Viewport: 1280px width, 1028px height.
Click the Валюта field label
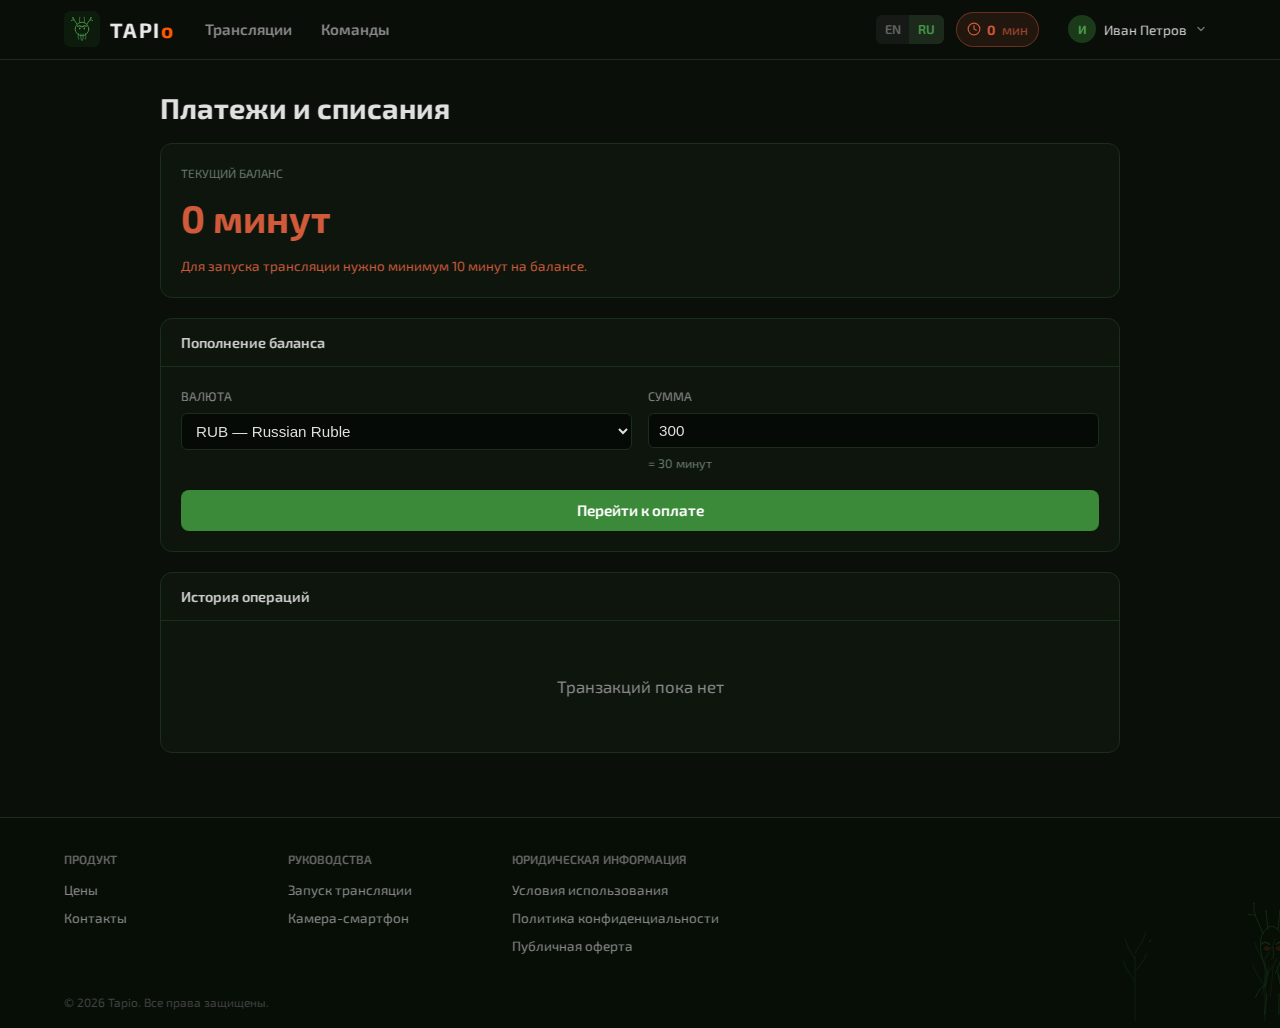pos(206,397)
